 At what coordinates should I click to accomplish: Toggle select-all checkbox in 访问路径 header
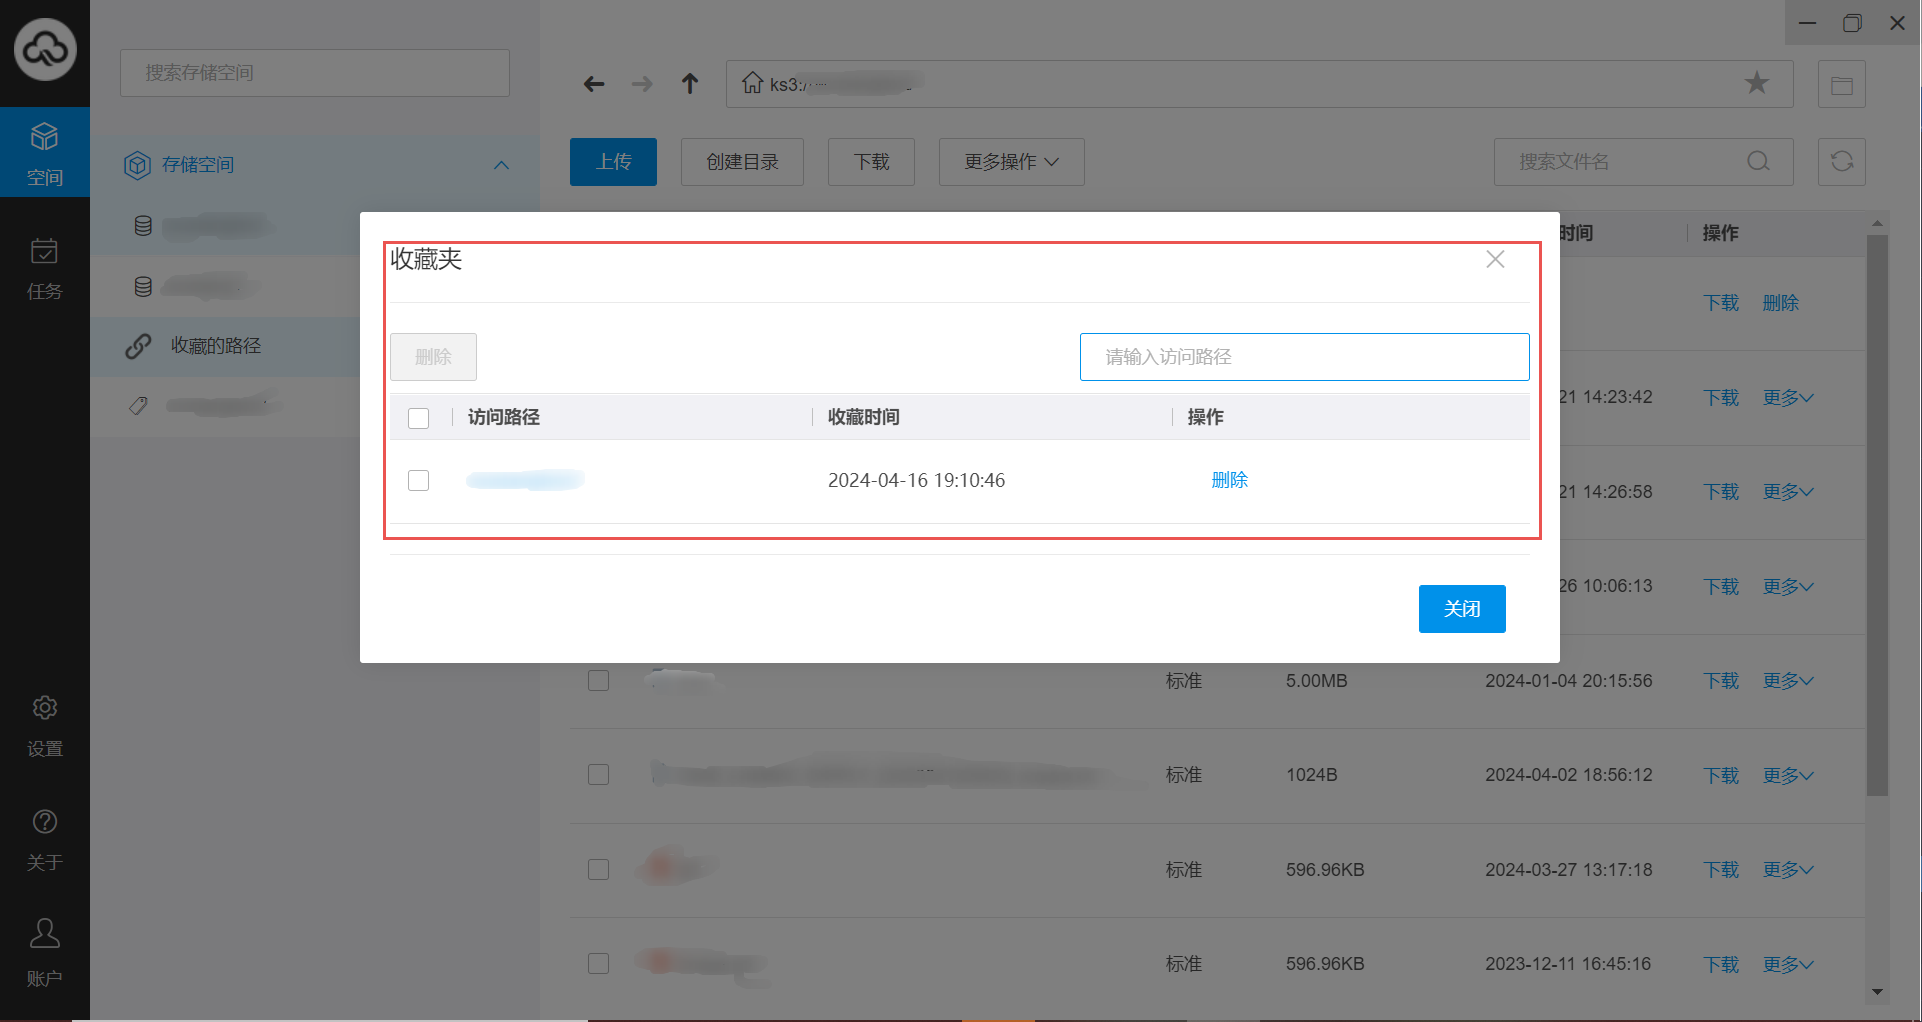pos(419,418)
